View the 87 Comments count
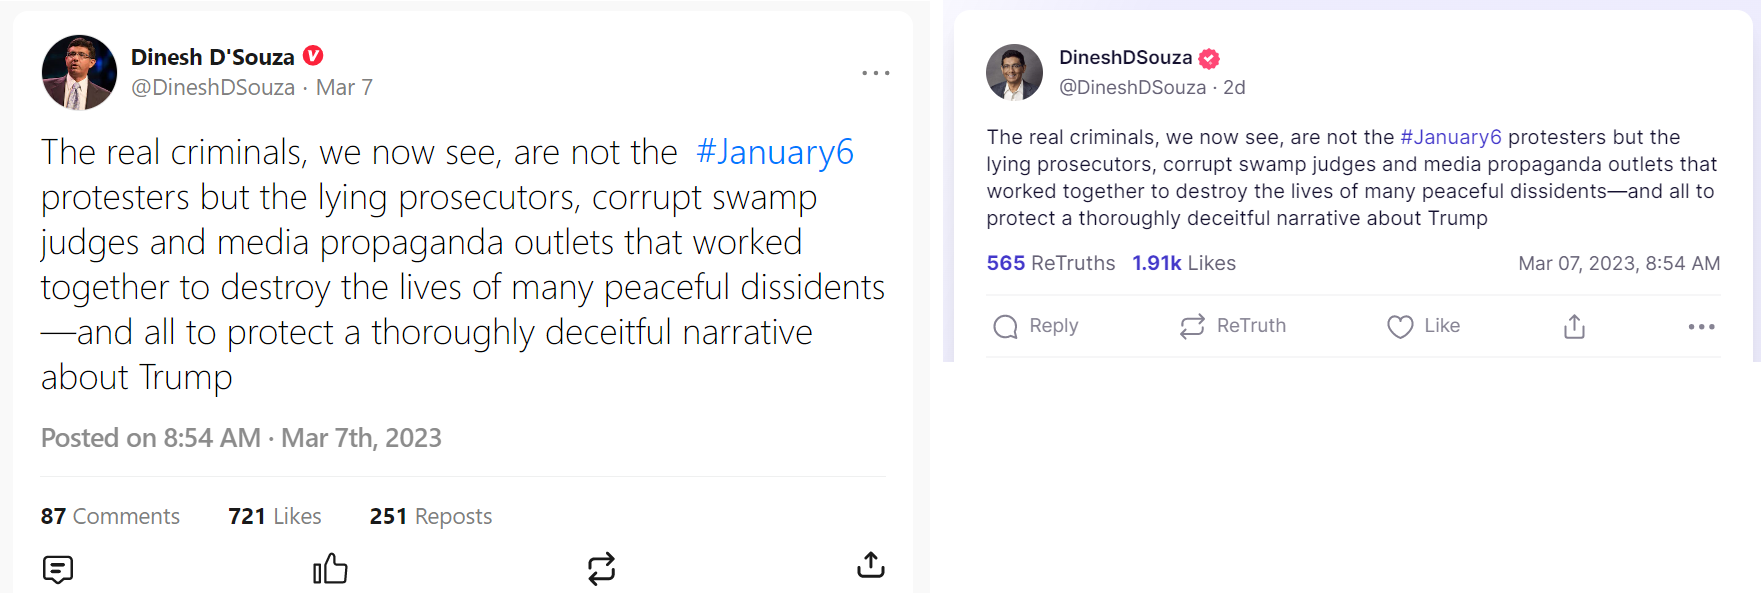The image size is (1761, 593). (110, 516)
